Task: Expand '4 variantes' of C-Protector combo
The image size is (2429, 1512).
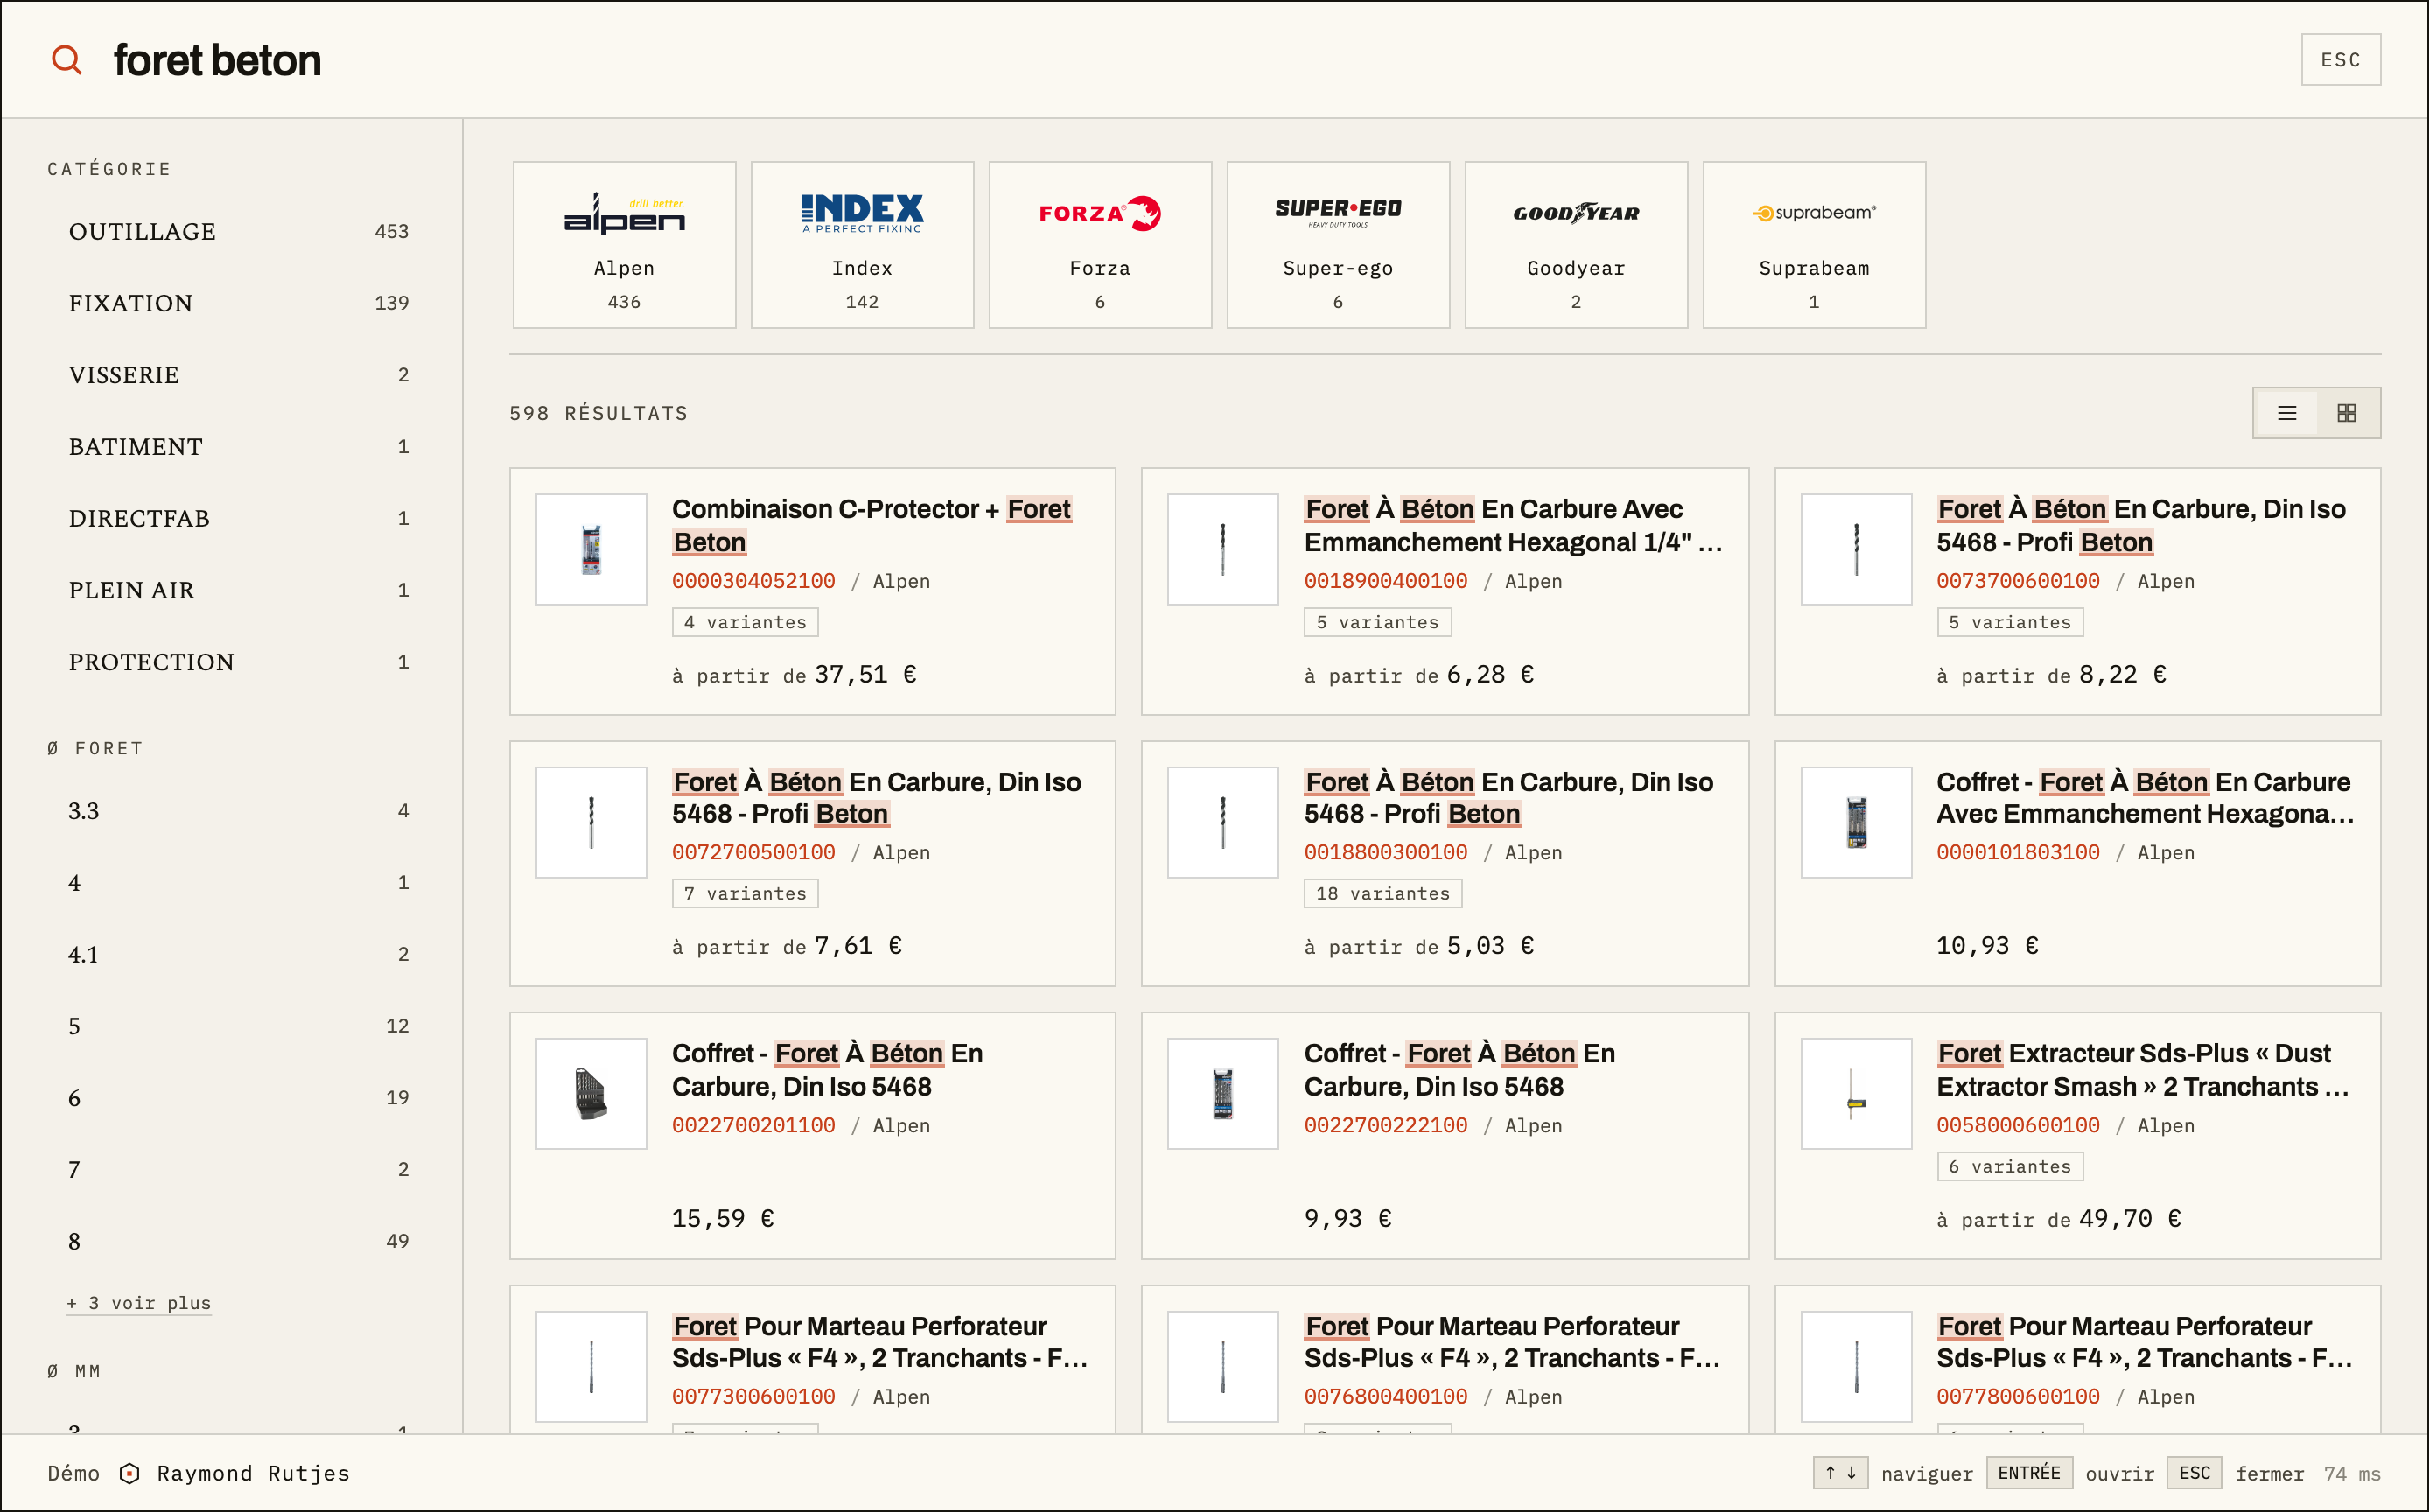Action: coord(745,622)
